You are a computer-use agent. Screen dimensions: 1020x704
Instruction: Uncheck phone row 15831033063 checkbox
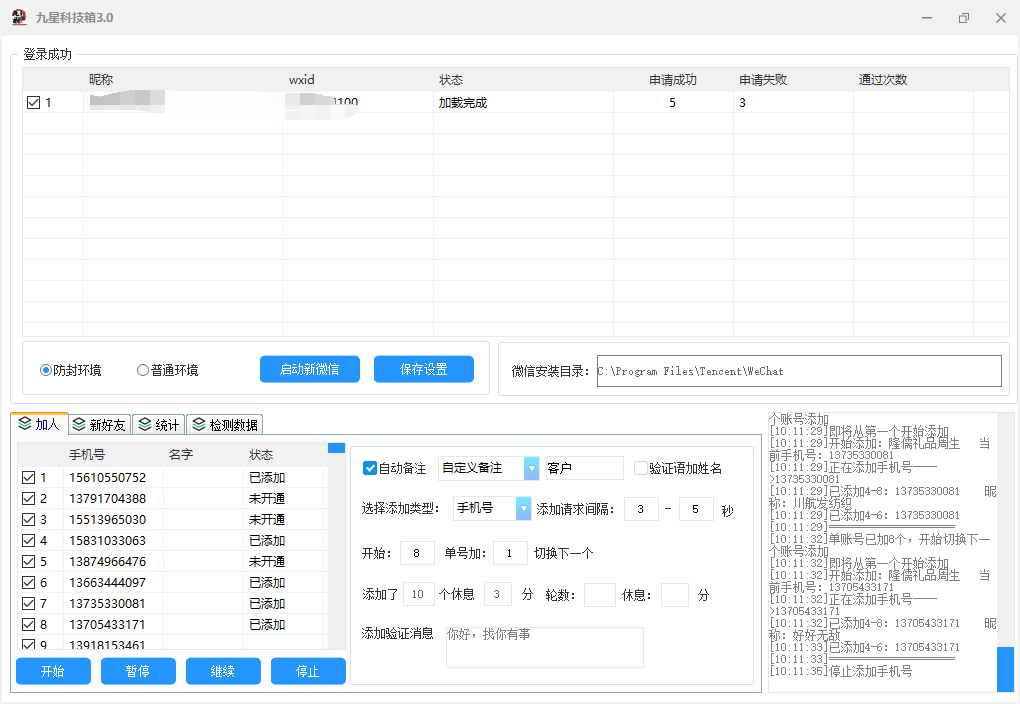[28, 541]
